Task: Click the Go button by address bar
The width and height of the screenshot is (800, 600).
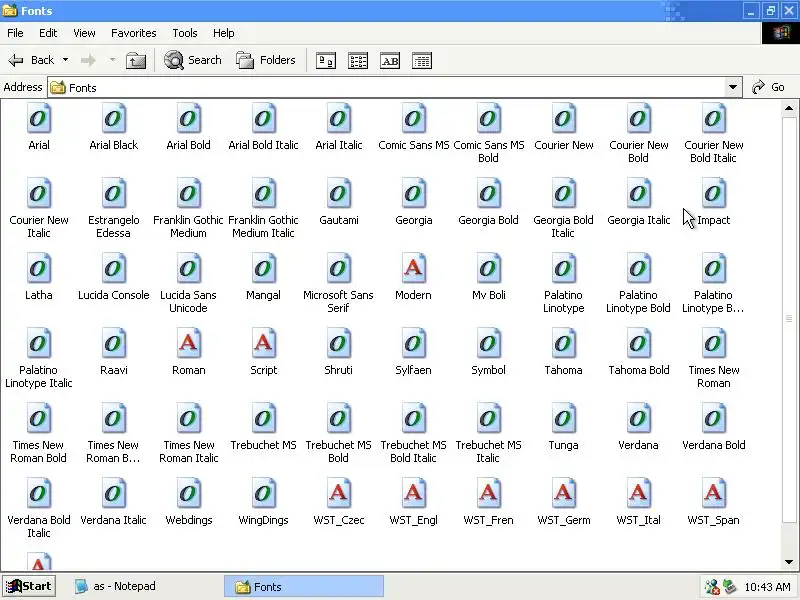Action: point(769,87)
